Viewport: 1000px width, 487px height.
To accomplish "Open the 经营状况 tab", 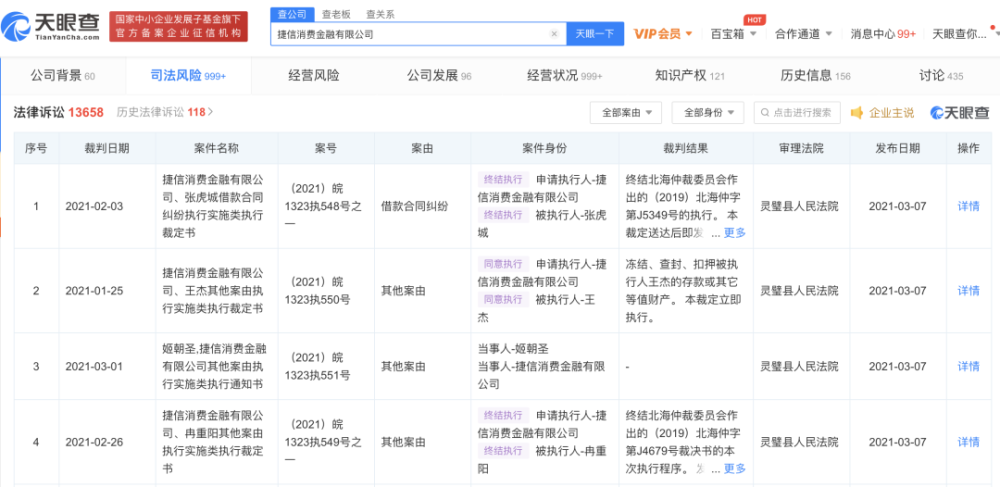I will click(564, 76).
